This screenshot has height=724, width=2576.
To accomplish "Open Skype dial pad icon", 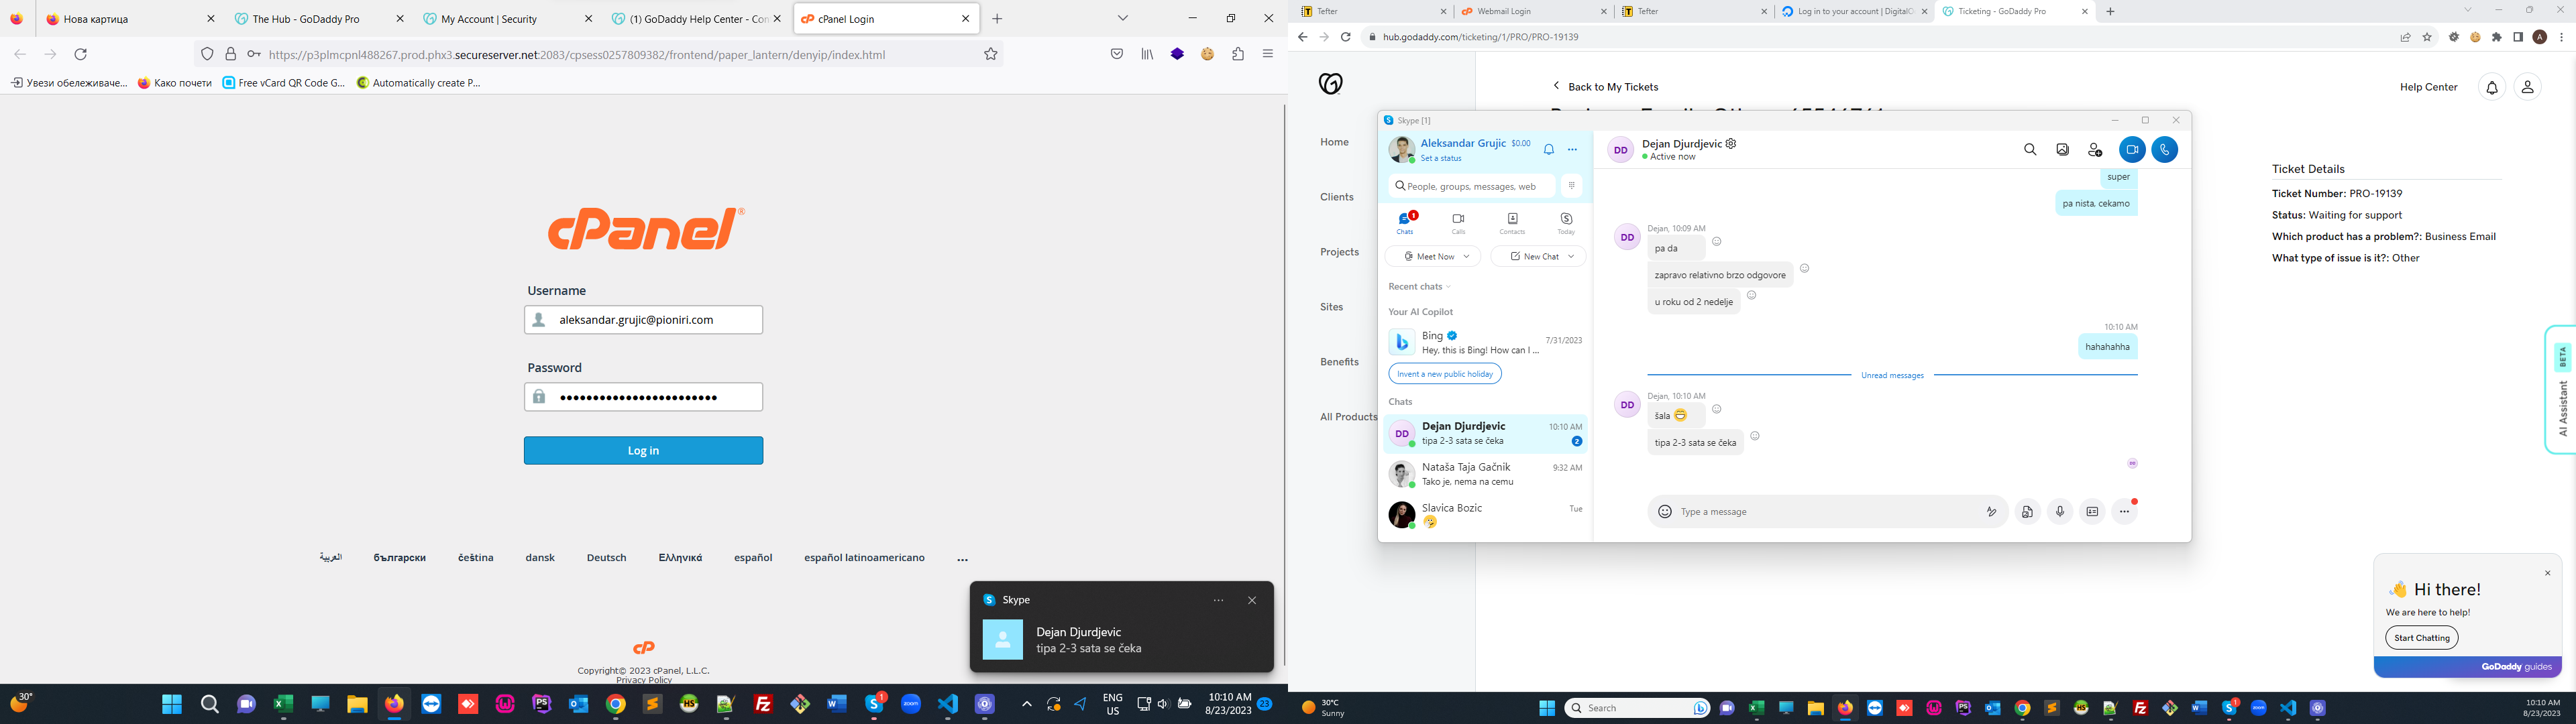I will pyautogui.click(x=1571, y=186).
